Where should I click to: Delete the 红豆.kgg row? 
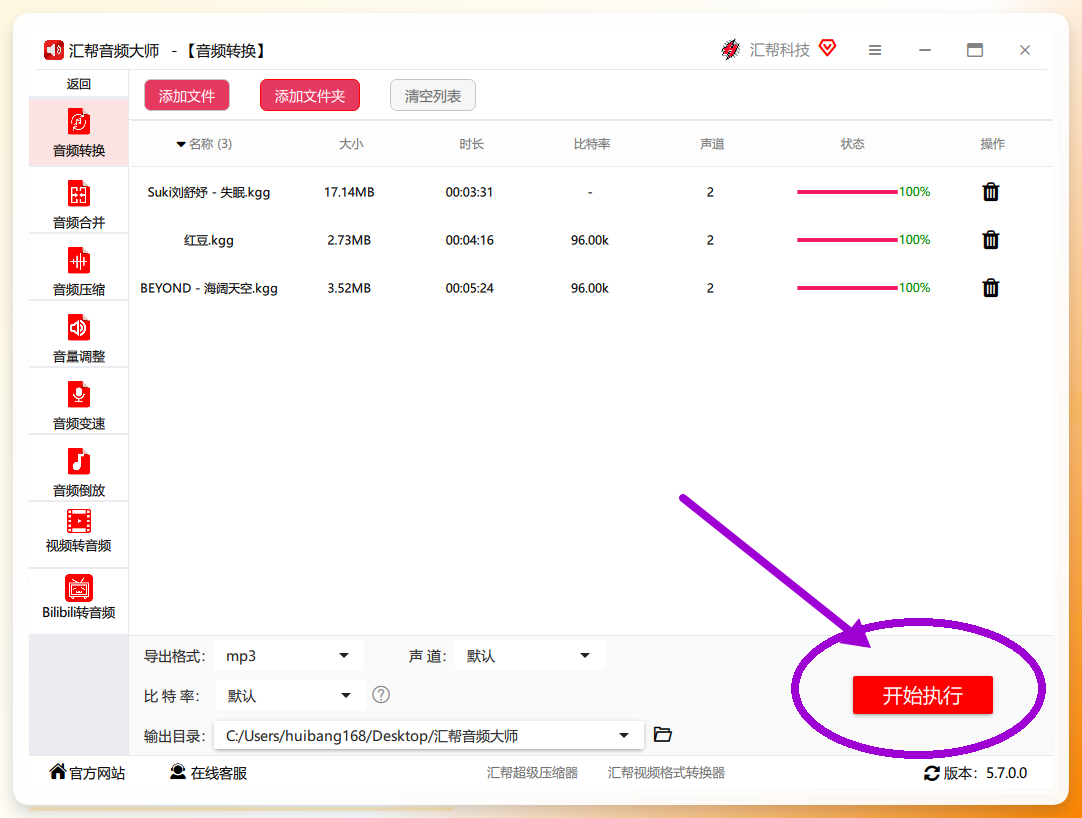point(990,240)
